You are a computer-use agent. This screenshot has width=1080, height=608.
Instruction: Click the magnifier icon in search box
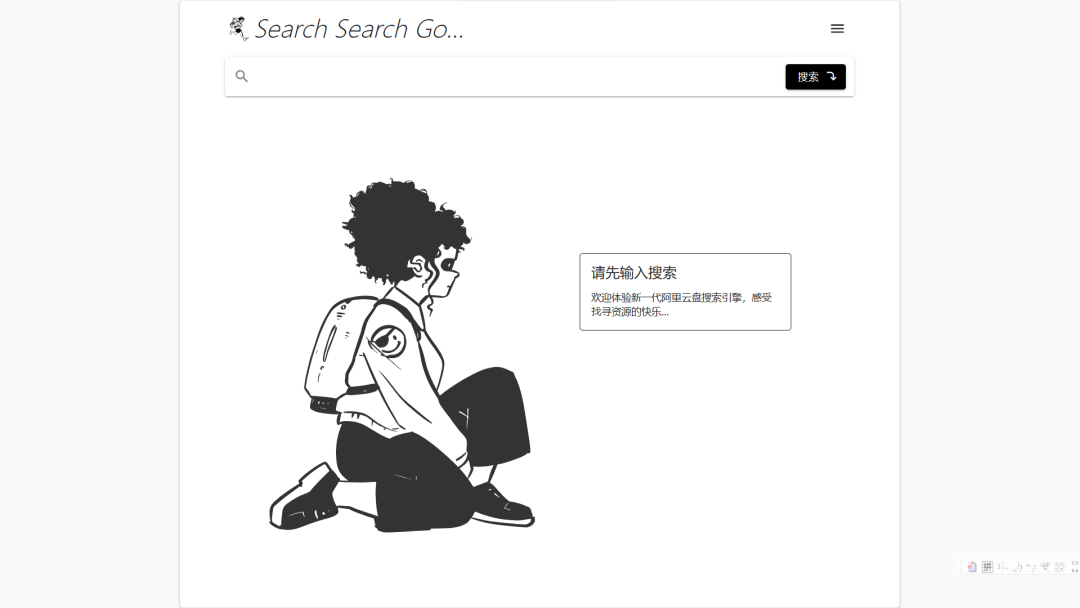pyautogui.click(x=241, y=76)
